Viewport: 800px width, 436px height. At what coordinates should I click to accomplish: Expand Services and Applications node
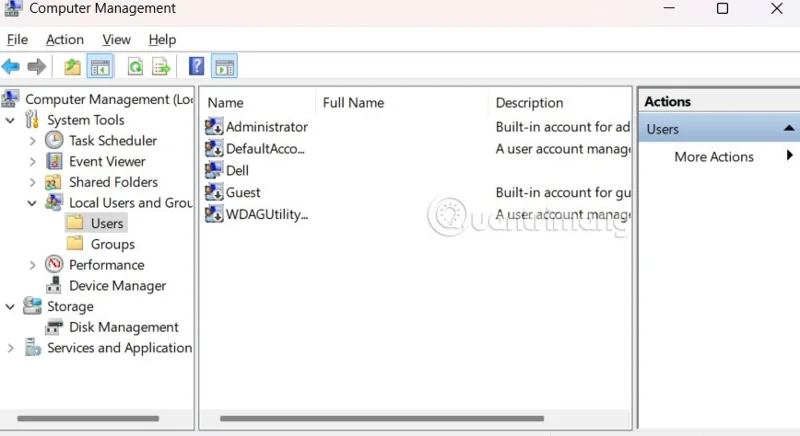coord(10,348)
